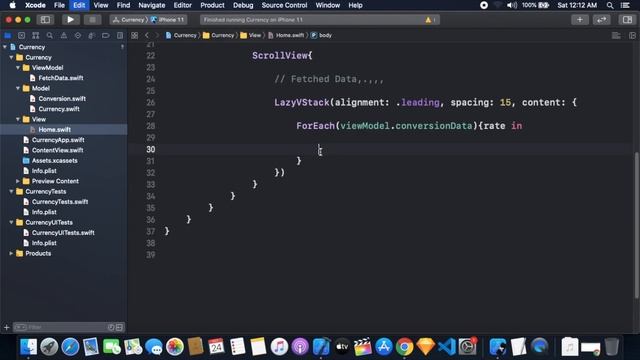Click line number 30 in gutter

coord(151,149)
